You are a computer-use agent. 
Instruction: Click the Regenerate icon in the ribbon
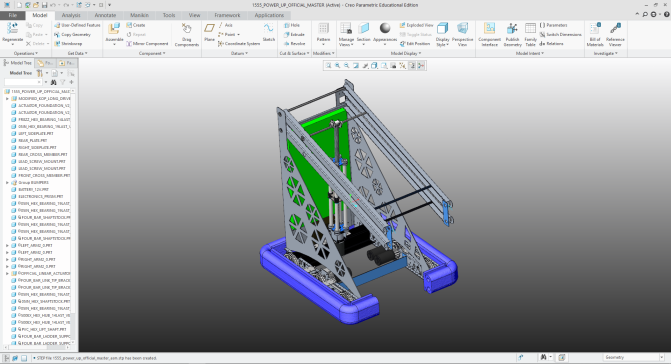coord(12,29)
